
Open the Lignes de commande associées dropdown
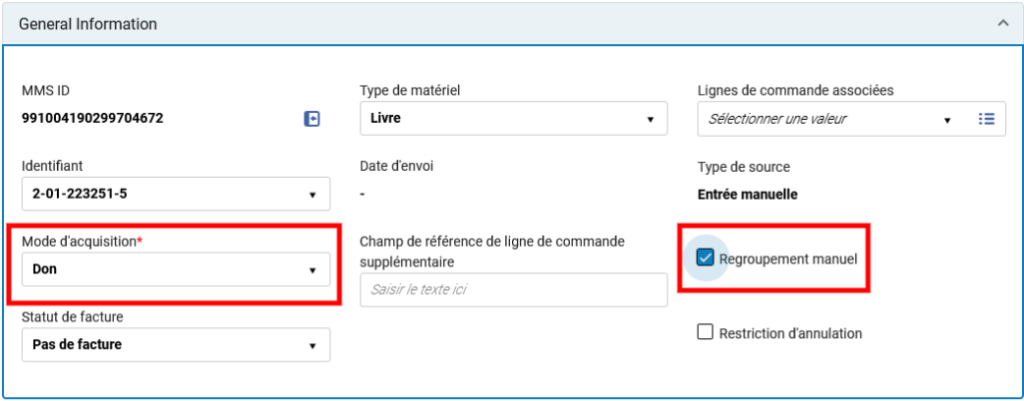pos(852,119)
